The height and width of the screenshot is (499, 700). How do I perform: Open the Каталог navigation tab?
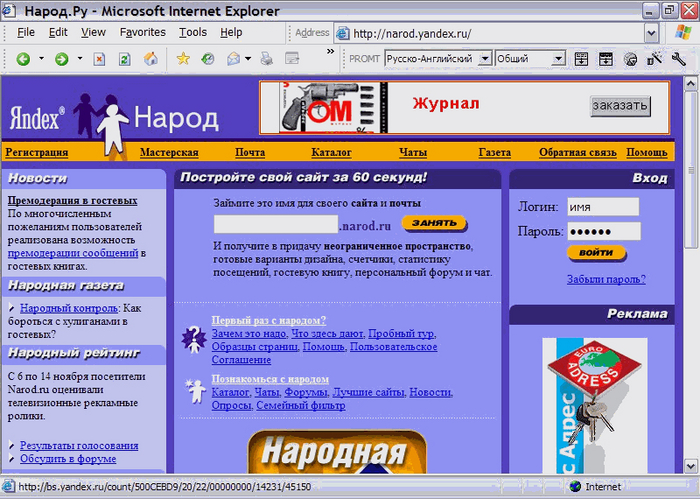(331, 153)
